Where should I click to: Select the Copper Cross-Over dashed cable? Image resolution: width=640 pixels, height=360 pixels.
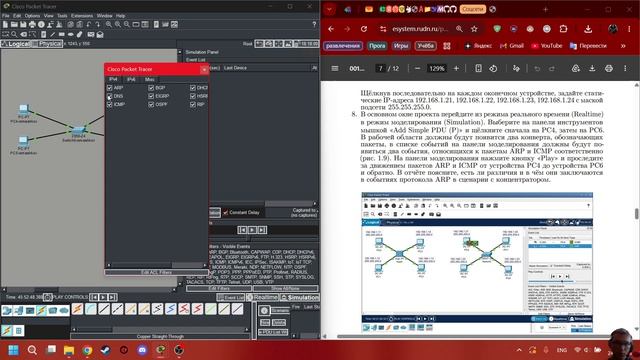pyautogui.click(x=118, y=309)
